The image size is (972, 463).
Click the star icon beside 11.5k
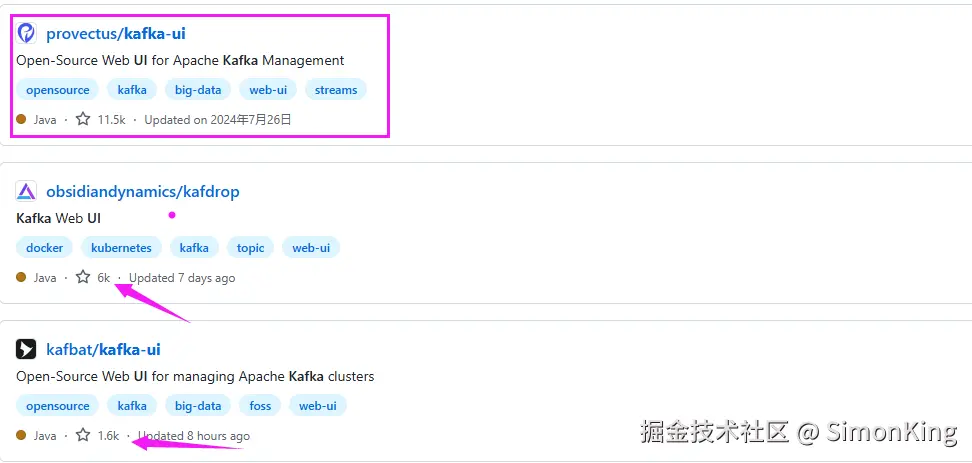[x=83, y=119]
